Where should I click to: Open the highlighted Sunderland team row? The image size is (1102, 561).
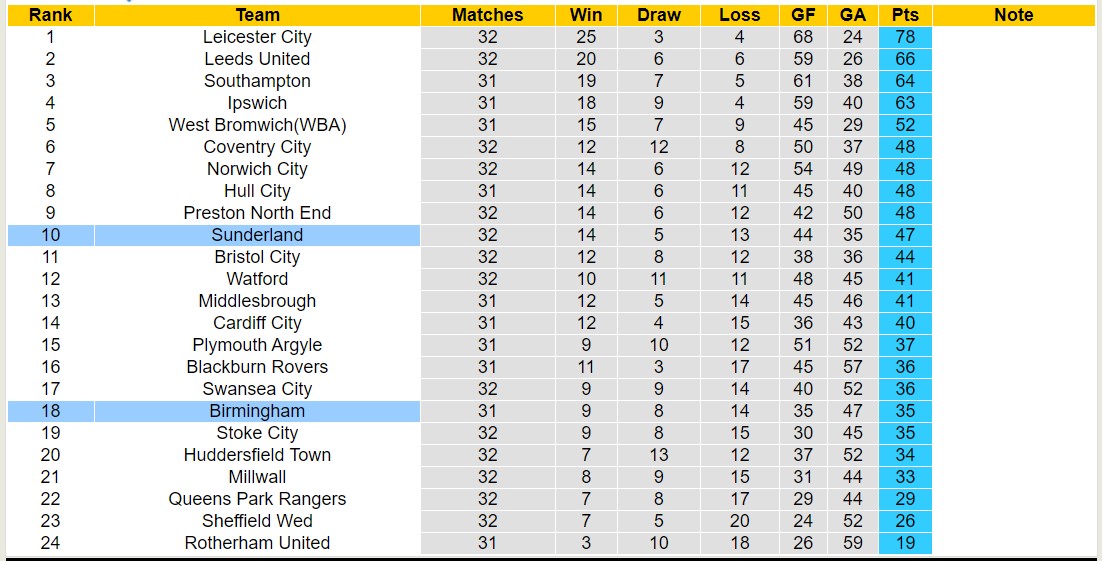pos(257,235)
